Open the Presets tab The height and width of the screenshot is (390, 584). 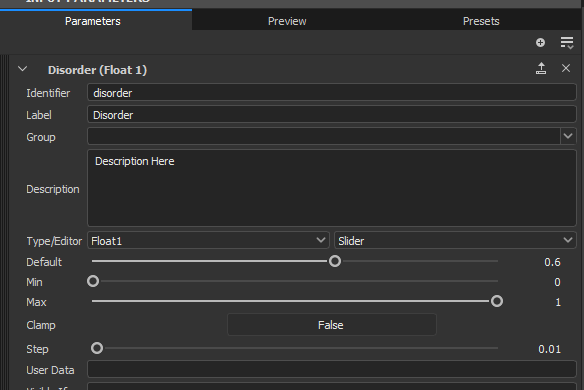click(481, 21)
